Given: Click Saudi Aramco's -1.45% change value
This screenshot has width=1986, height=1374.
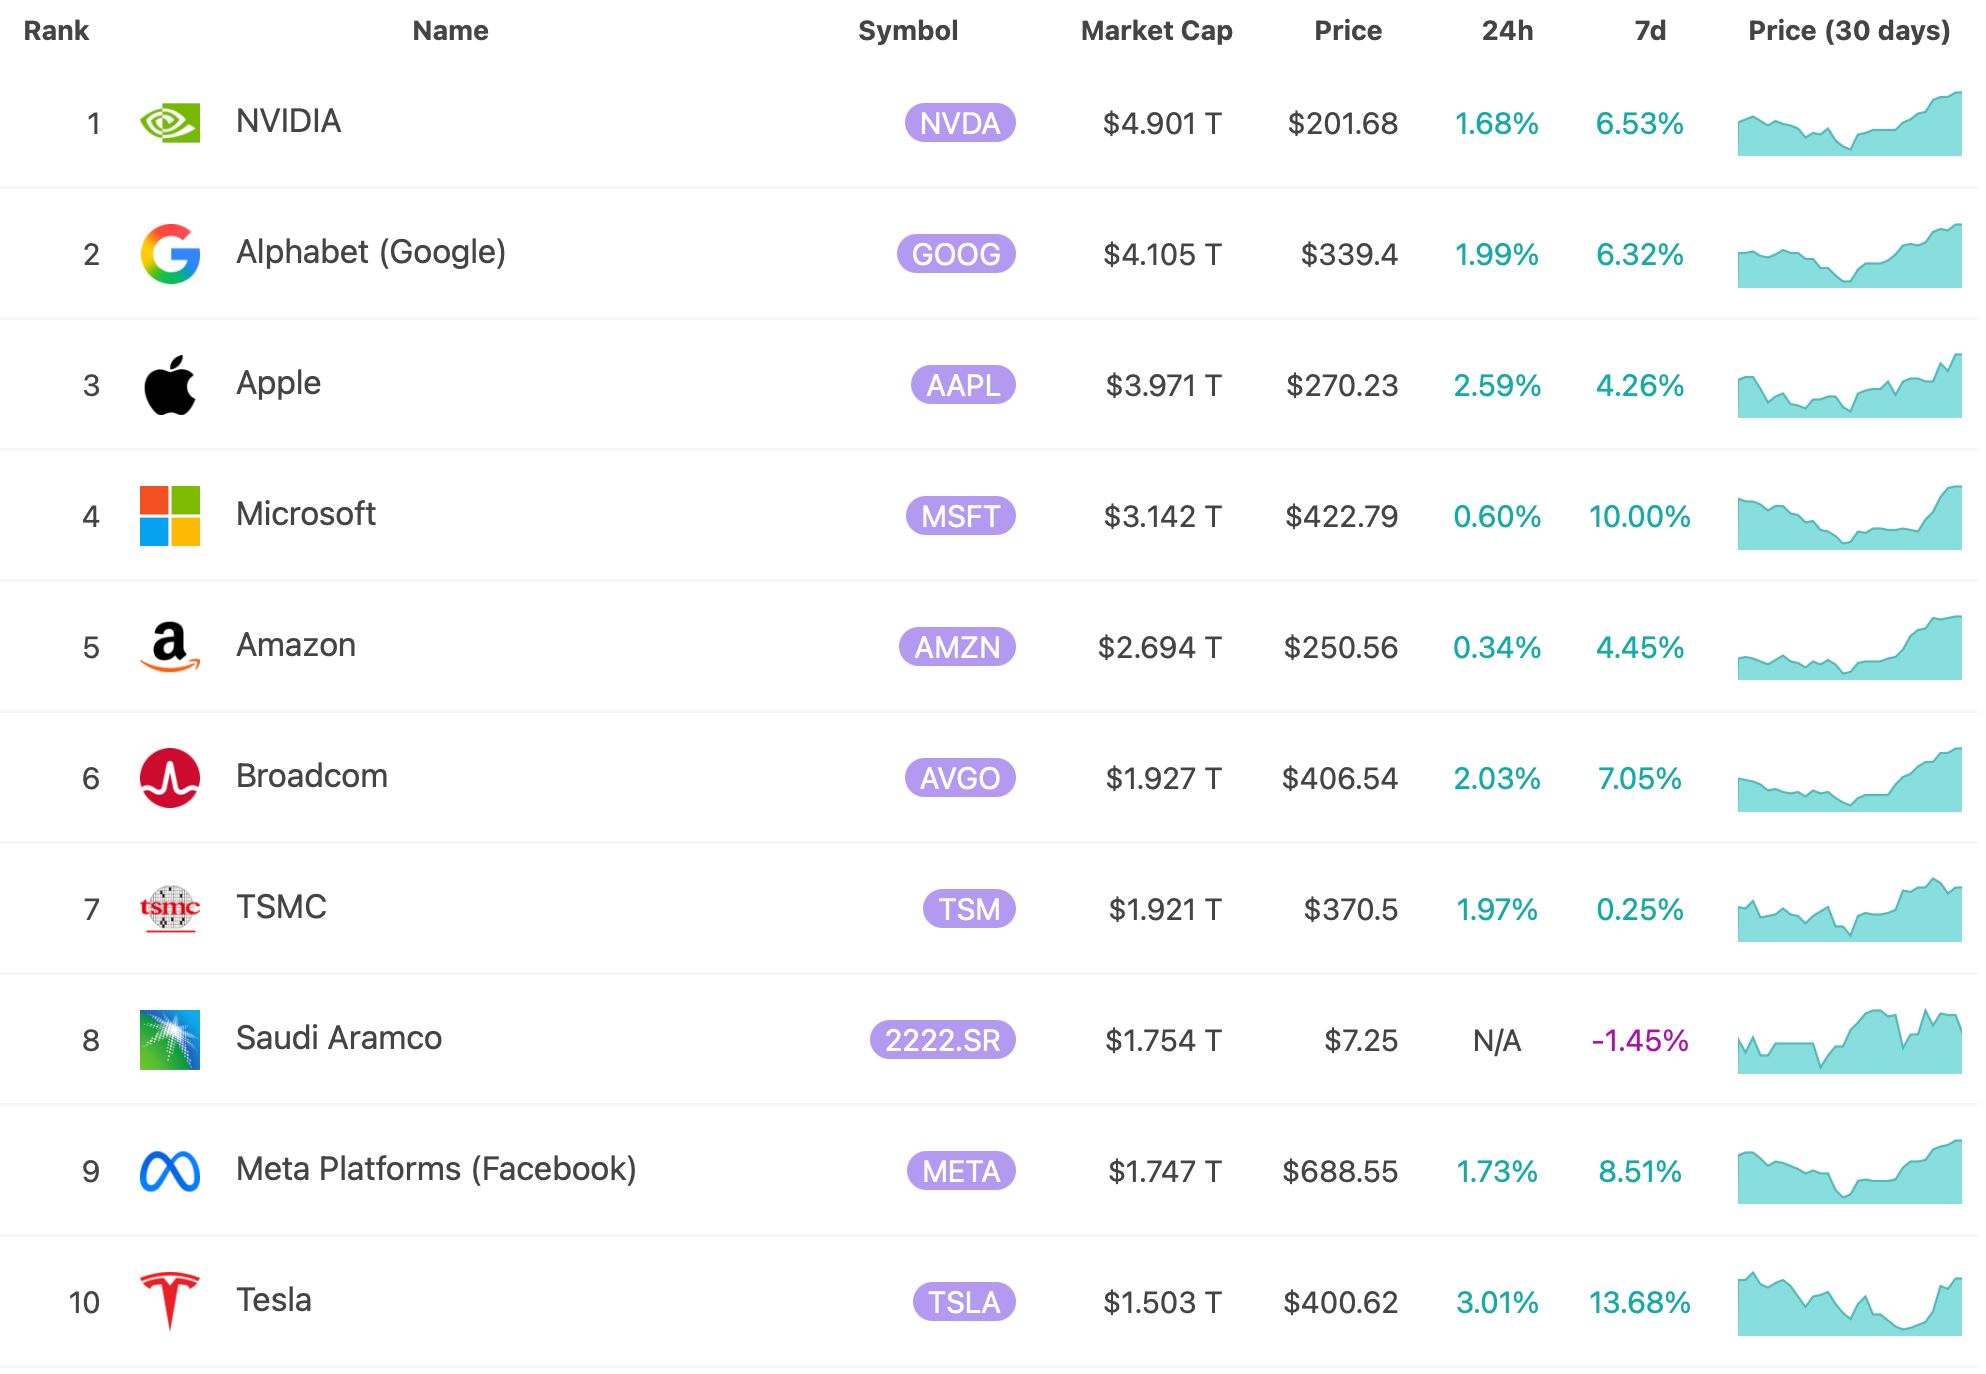Looking at the screenshot, I should tap(1641, 1040).
